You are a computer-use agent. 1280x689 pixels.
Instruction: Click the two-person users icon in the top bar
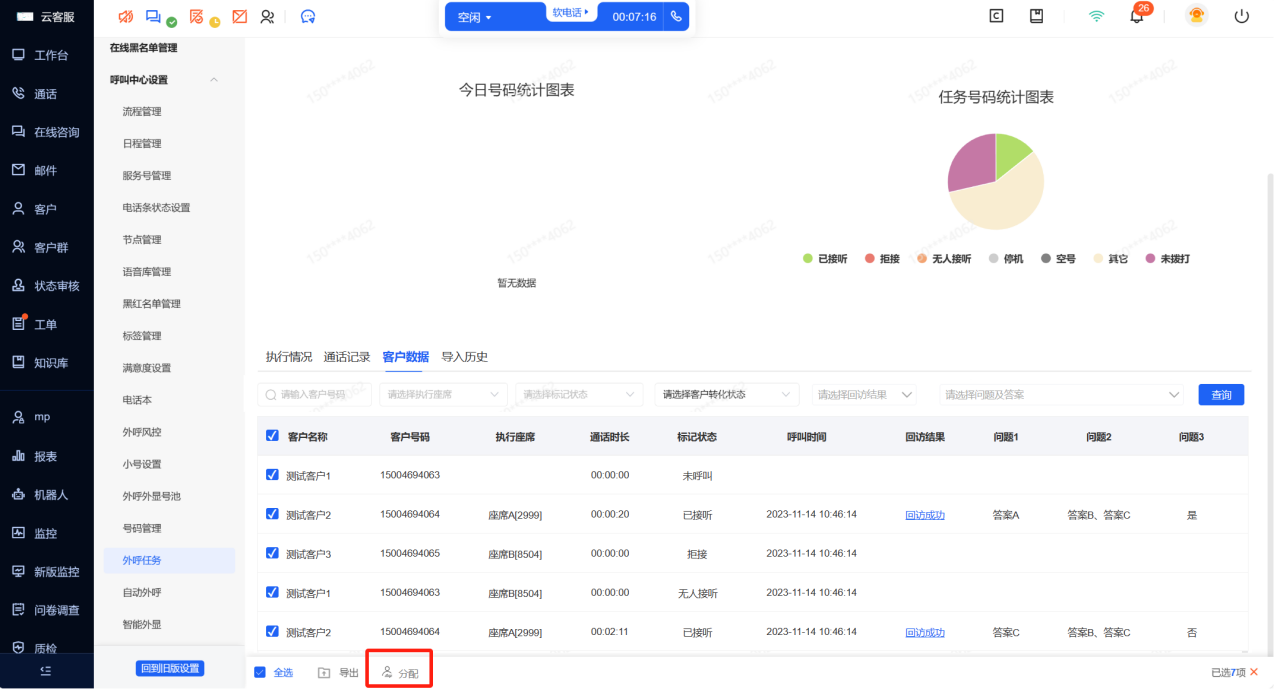267,17
